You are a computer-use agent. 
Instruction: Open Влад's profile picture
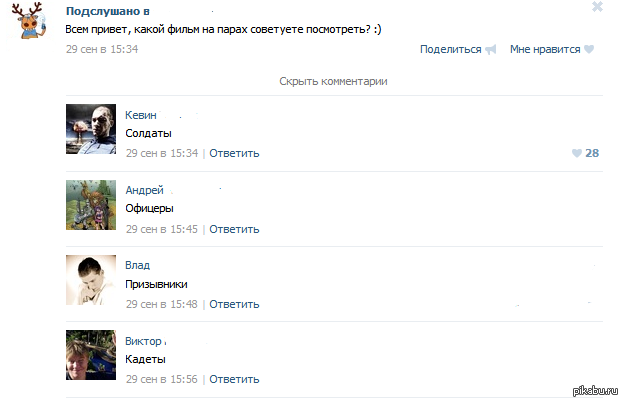point(92,280)
